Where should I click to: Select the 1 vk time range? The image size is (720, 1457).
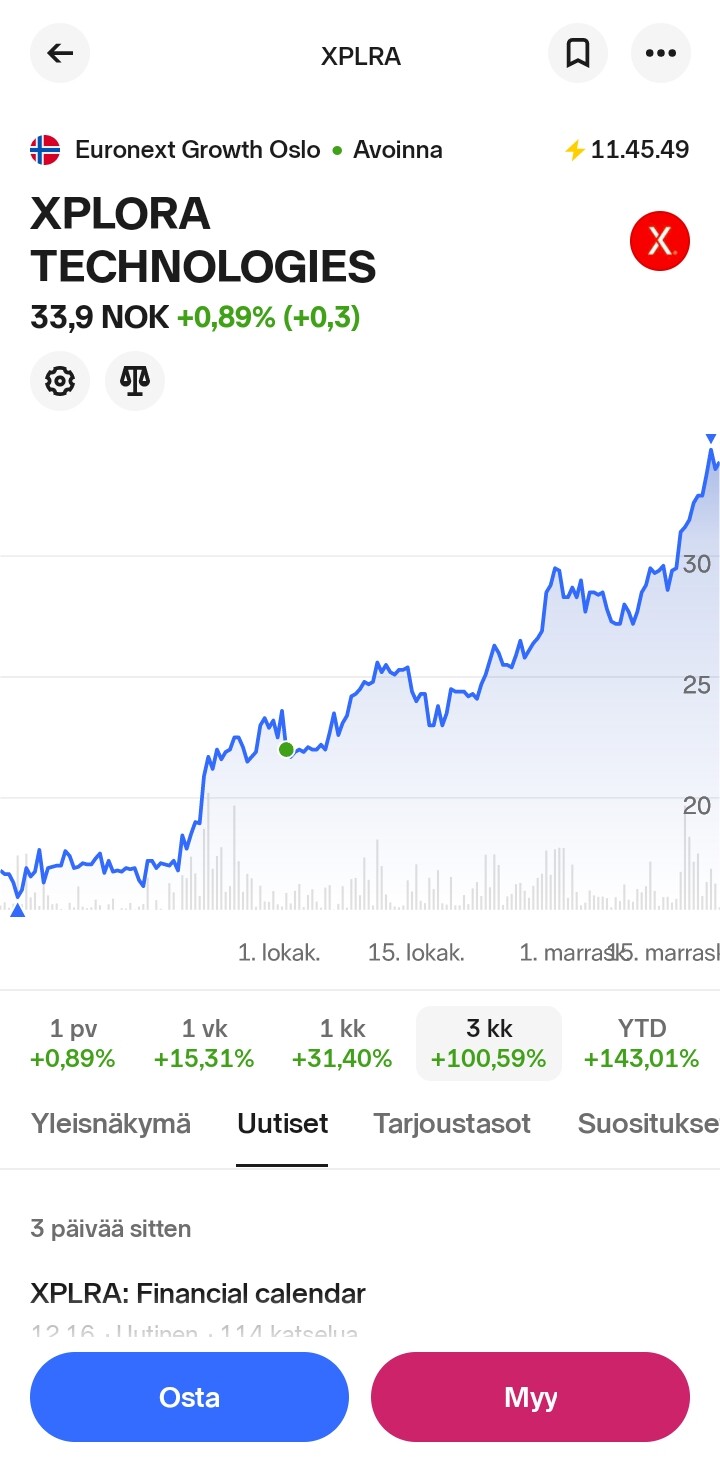tap(204, 1043)
